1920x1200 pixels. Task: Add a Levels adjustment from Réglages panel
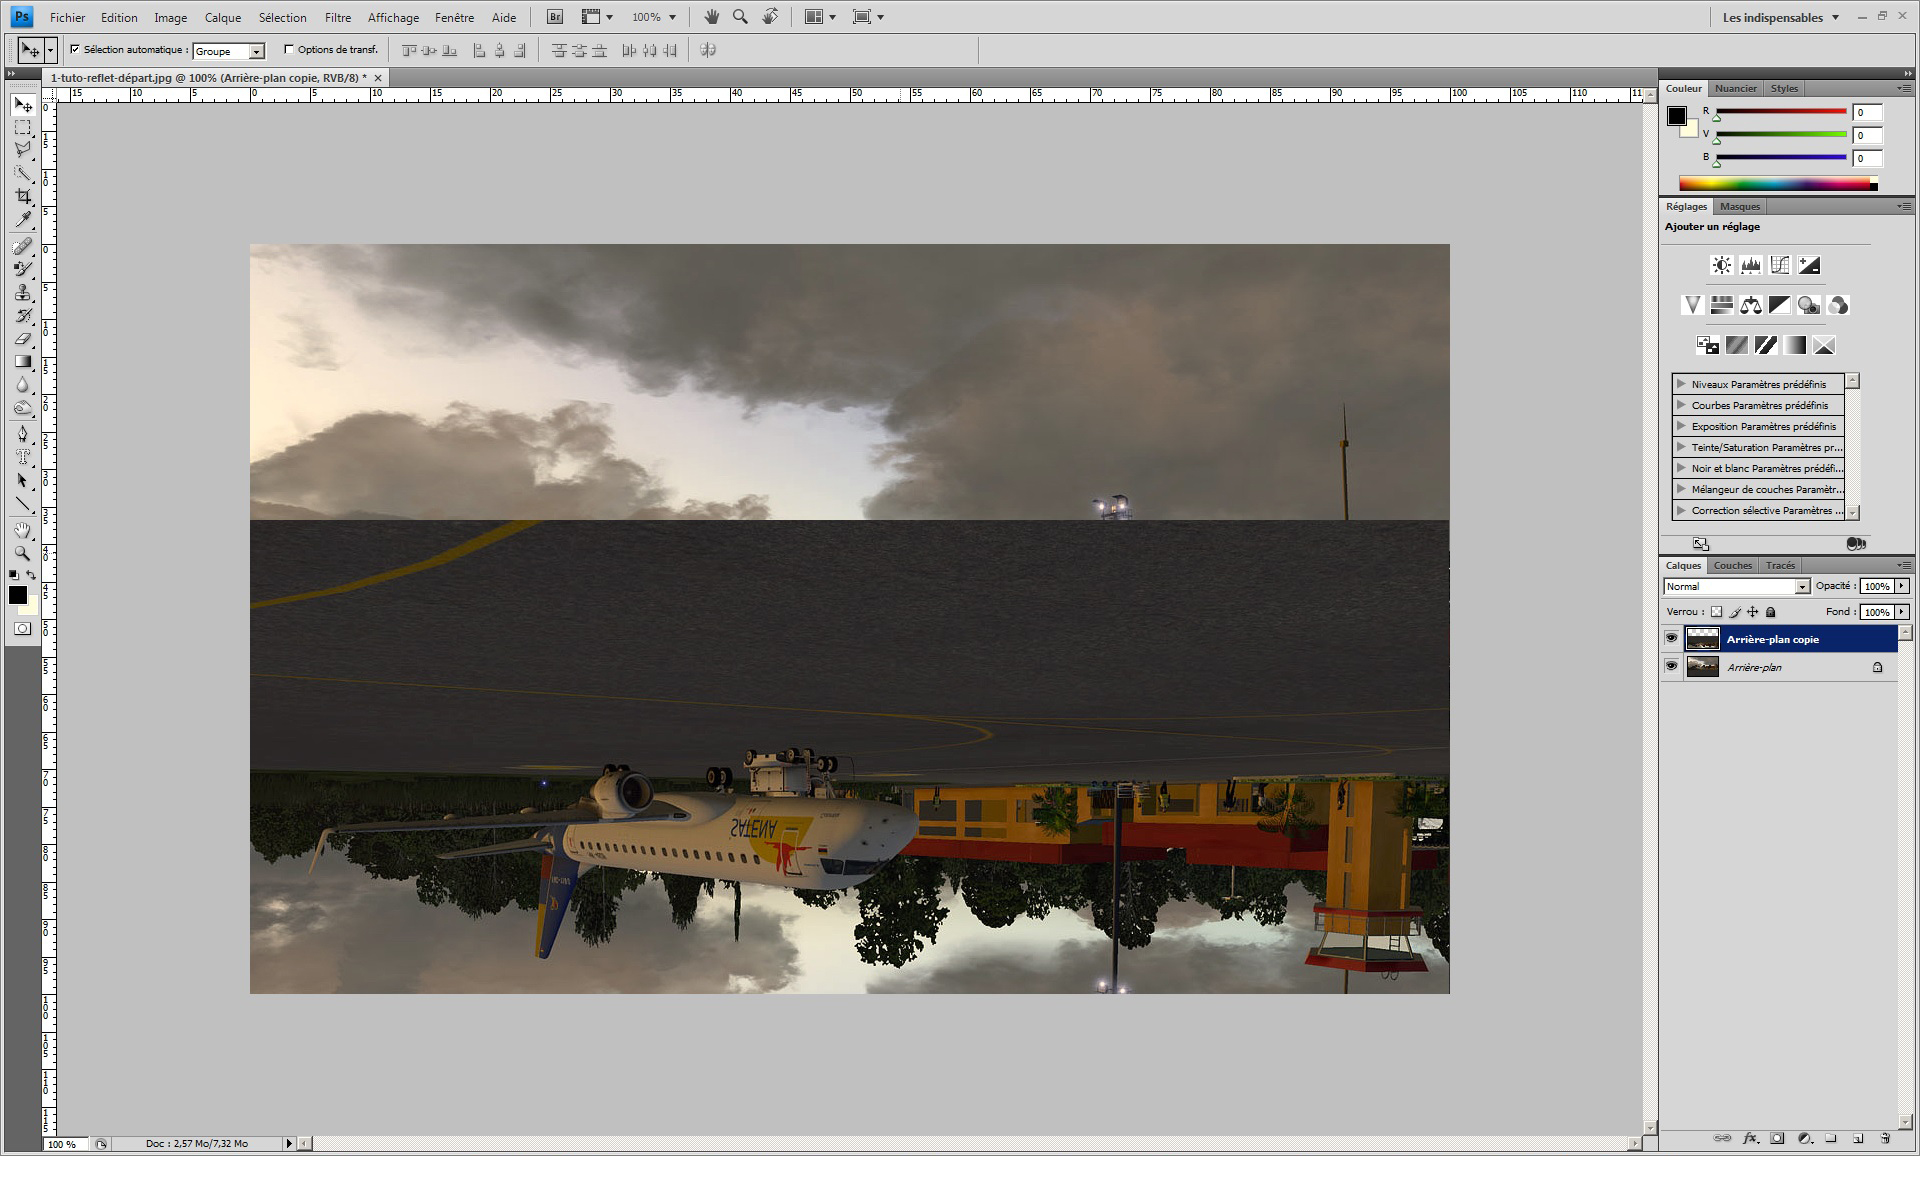point(1750,265)
